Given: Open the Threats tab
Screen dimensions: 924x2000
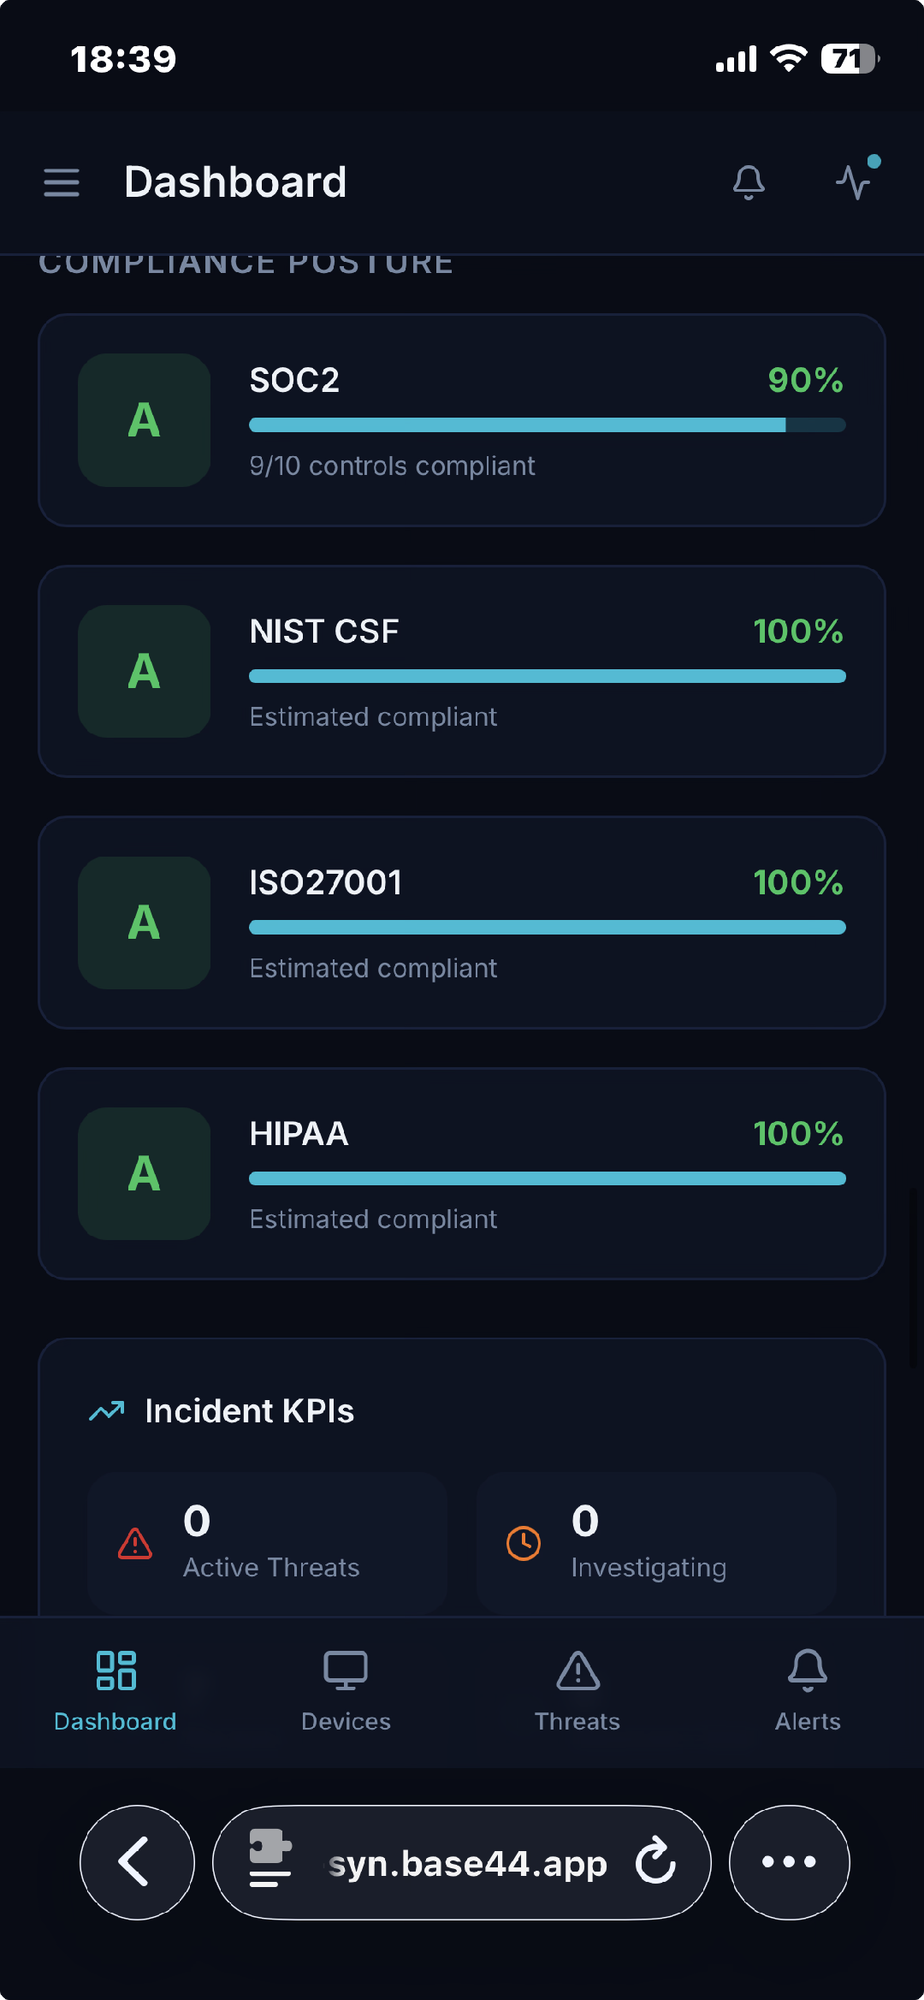Looking at the screenshot, I should coord(577,1691).
